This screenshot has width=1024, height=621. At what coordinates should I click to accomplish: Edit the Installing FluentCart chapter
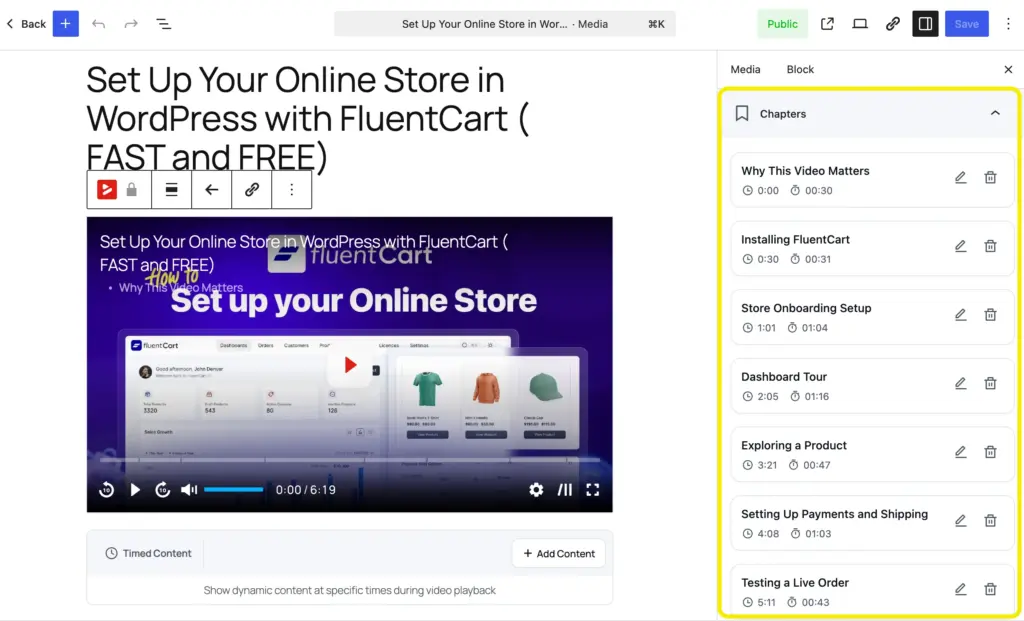(x=961, y=246)
